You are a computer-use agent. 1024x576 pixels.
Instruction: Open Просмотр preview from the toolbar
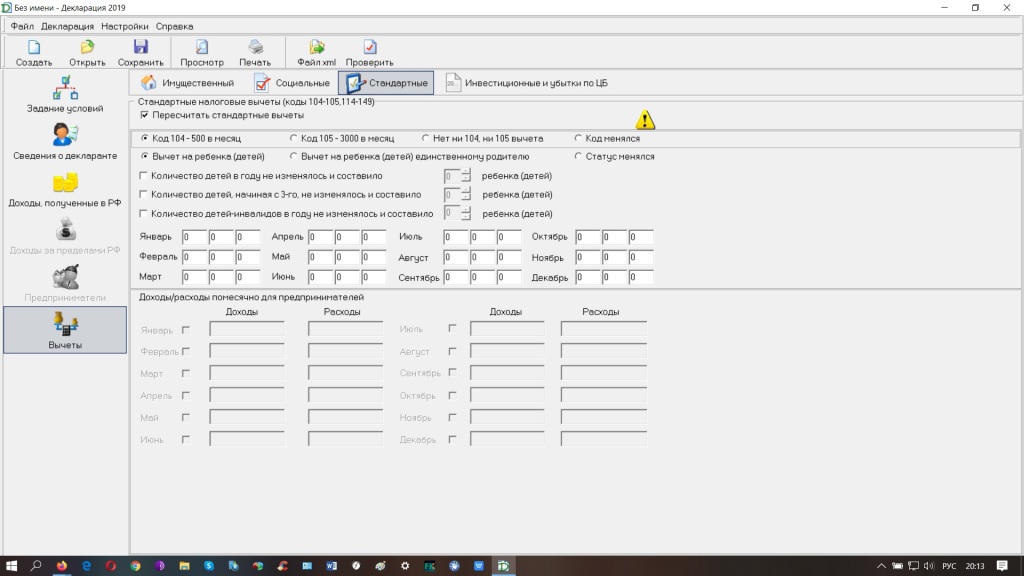click(x=202, y=47)
